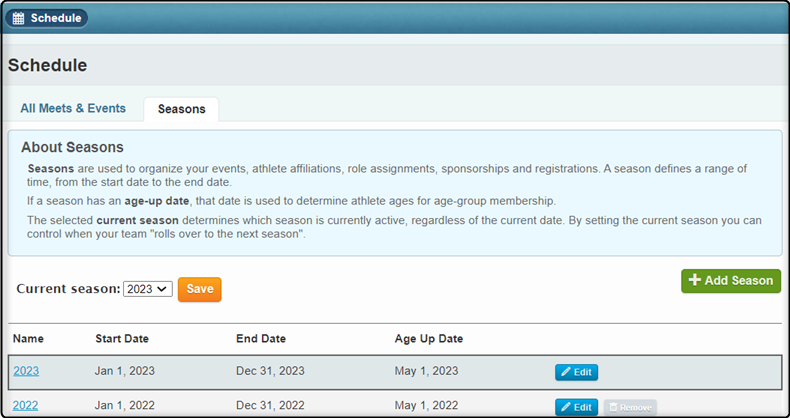Save the current season selection

point(200,289)
